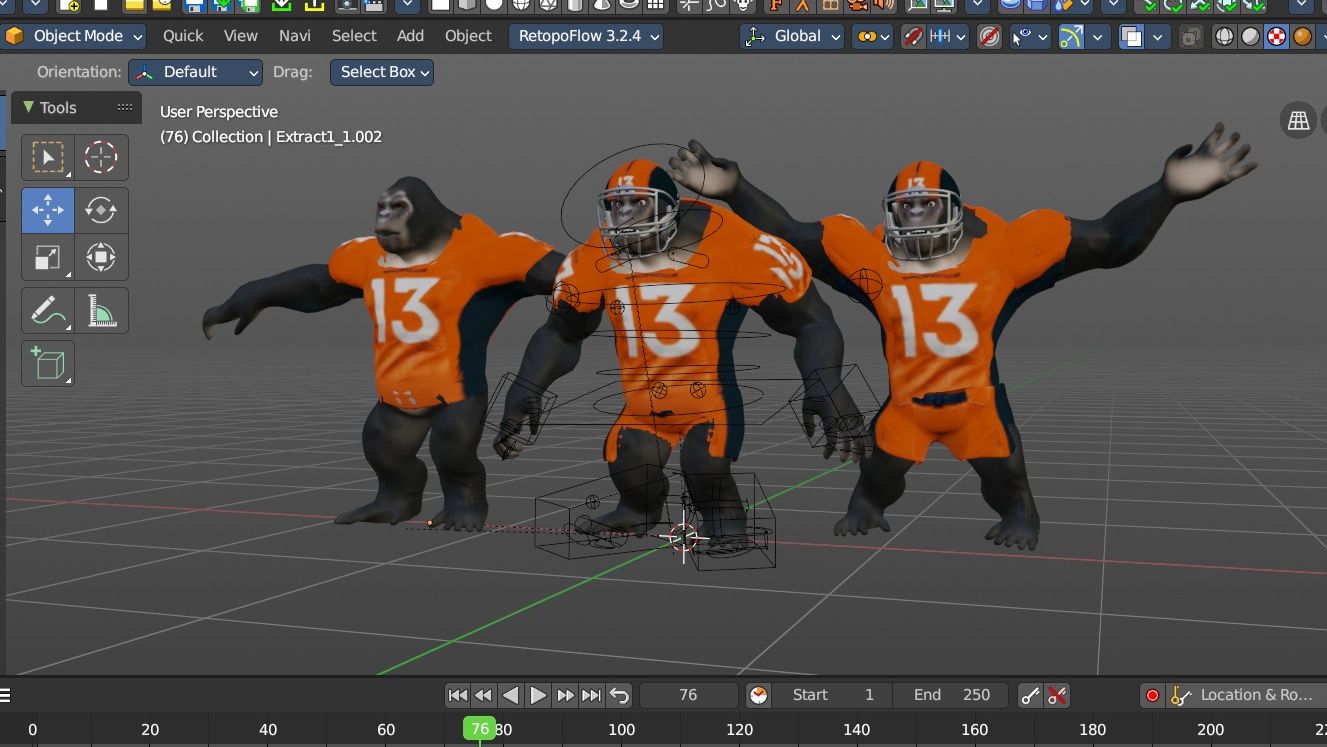Toggle viewport overlays

[x=1132, y=37]
